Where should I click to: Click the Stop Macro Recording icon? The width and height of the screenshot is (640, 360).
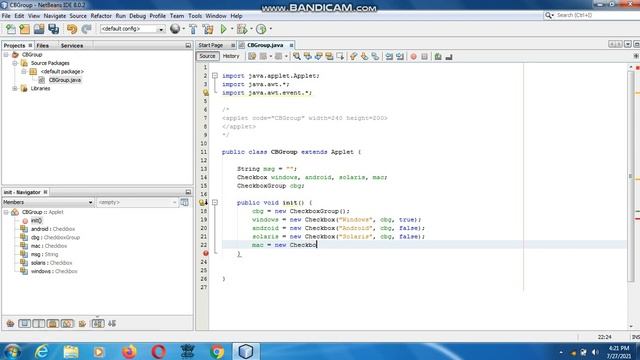pyautogui.click(x=424, y=56)
